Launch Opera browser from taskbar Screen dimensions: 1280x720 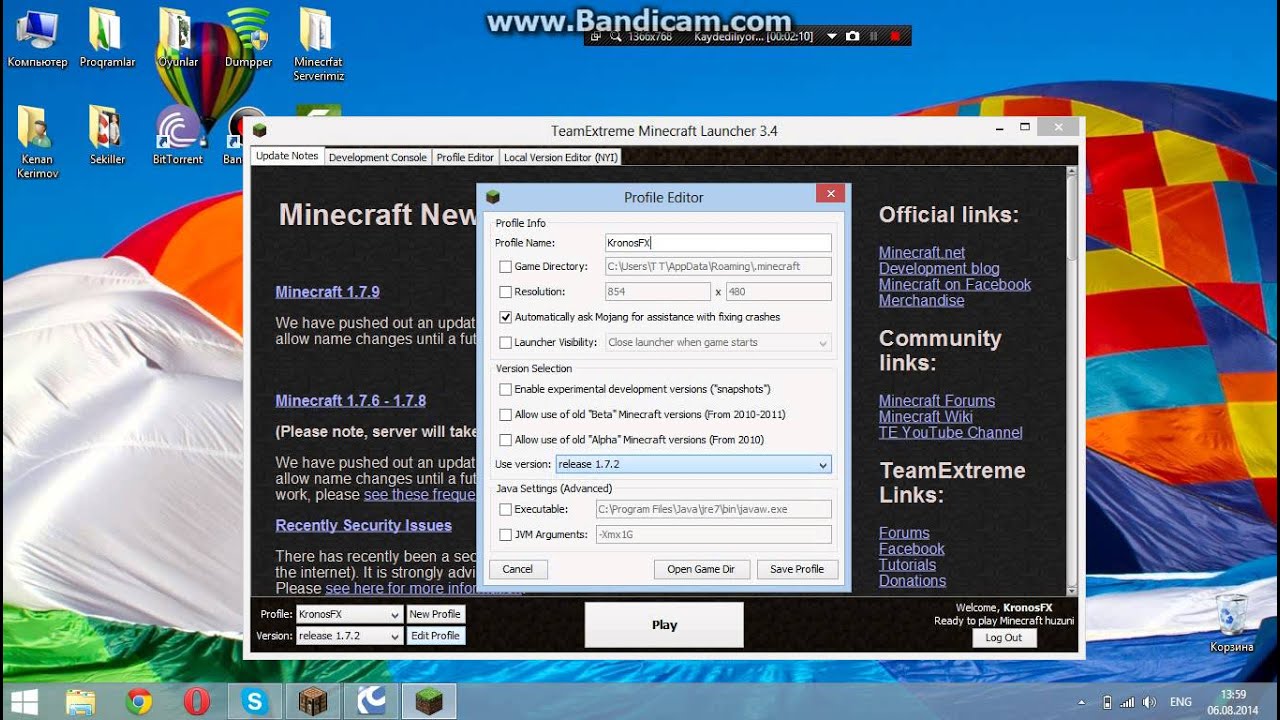(197, 701)
